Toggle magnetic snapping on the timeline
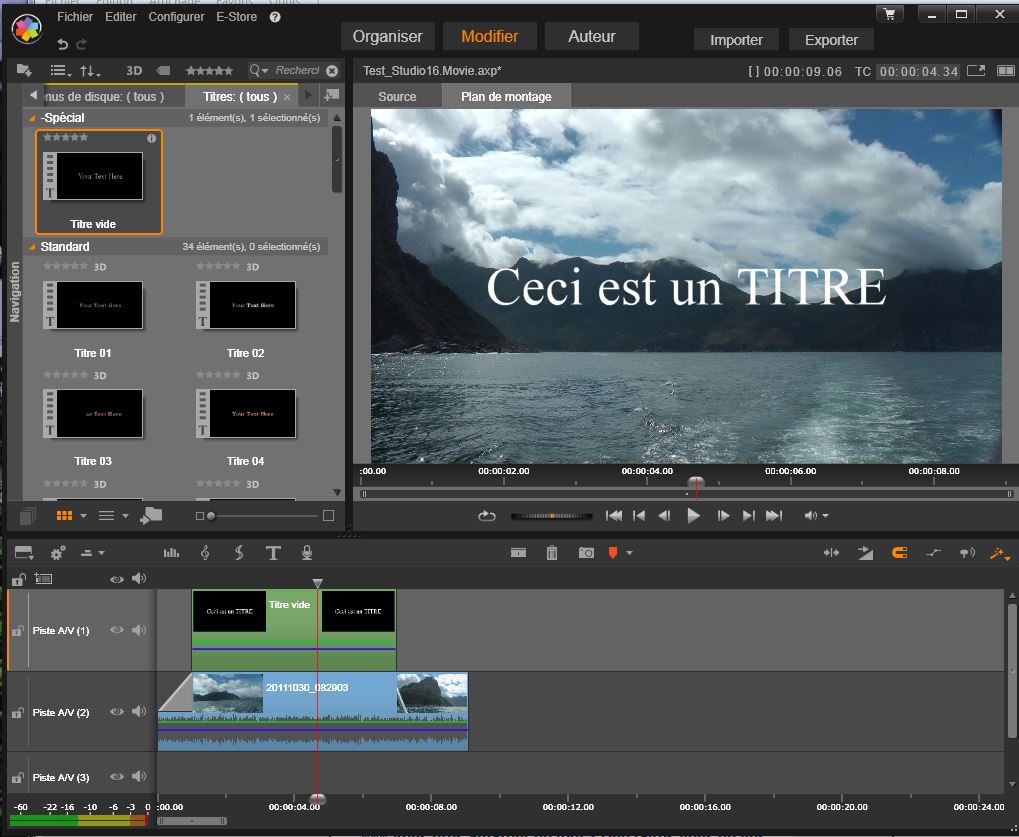 tap(899, 553)
